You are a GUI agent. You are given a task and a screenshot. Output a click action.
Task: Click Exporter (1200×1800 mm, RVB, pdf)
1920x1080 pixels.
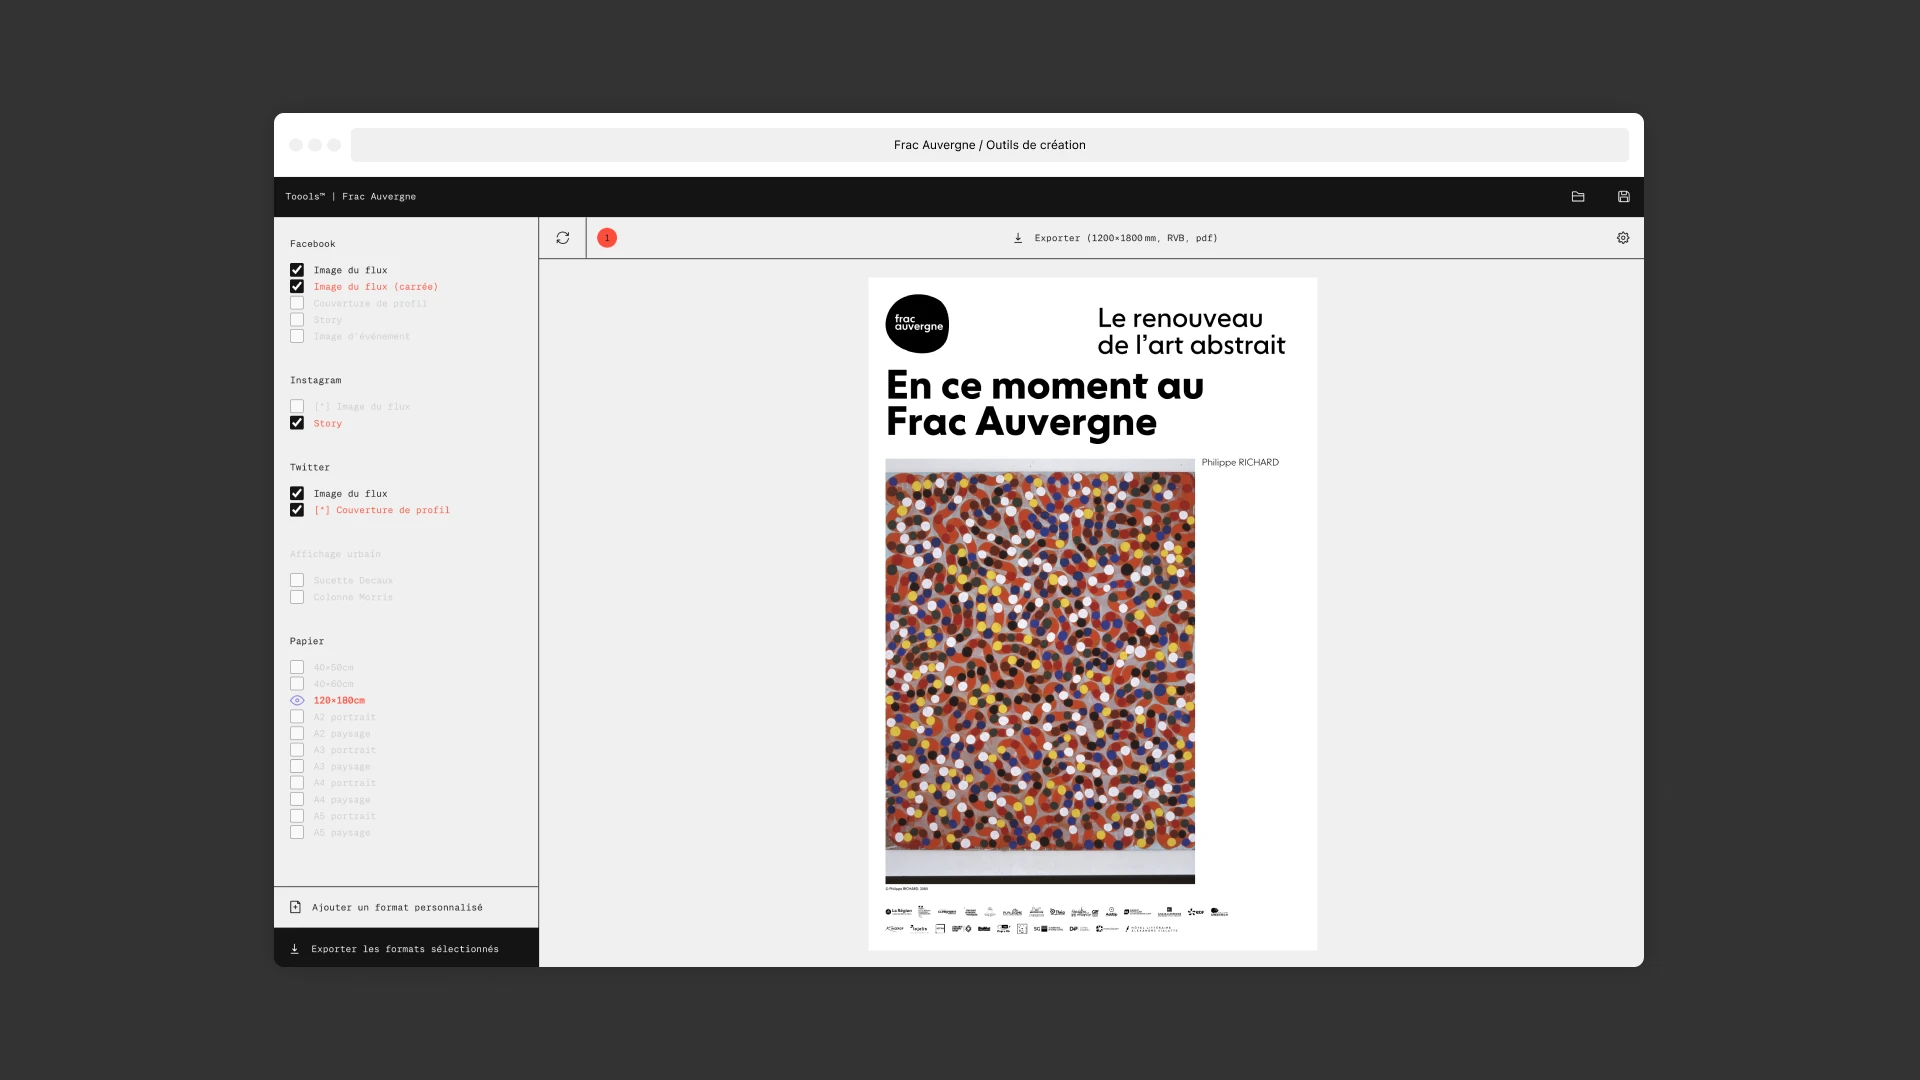(x=1126, y=238)
